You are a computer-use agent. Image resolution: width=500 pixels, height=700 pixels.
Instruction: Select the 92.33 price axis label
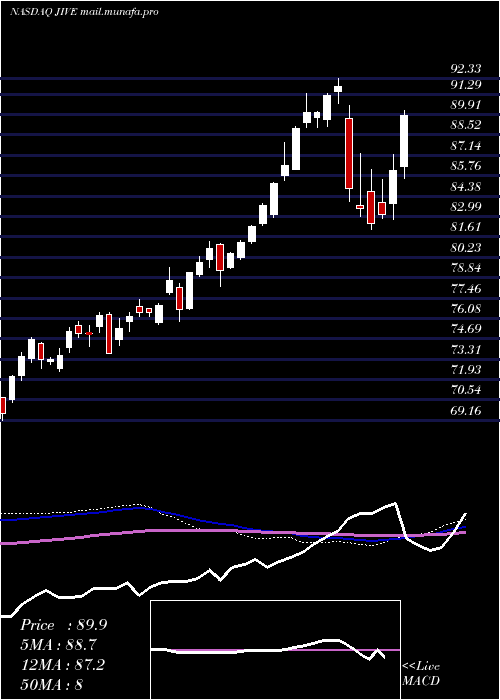466,69
